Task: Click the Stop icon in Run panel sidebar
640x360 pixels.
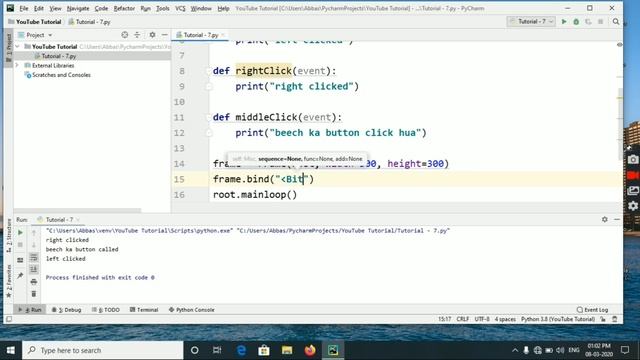Action: tap(20, 245)
